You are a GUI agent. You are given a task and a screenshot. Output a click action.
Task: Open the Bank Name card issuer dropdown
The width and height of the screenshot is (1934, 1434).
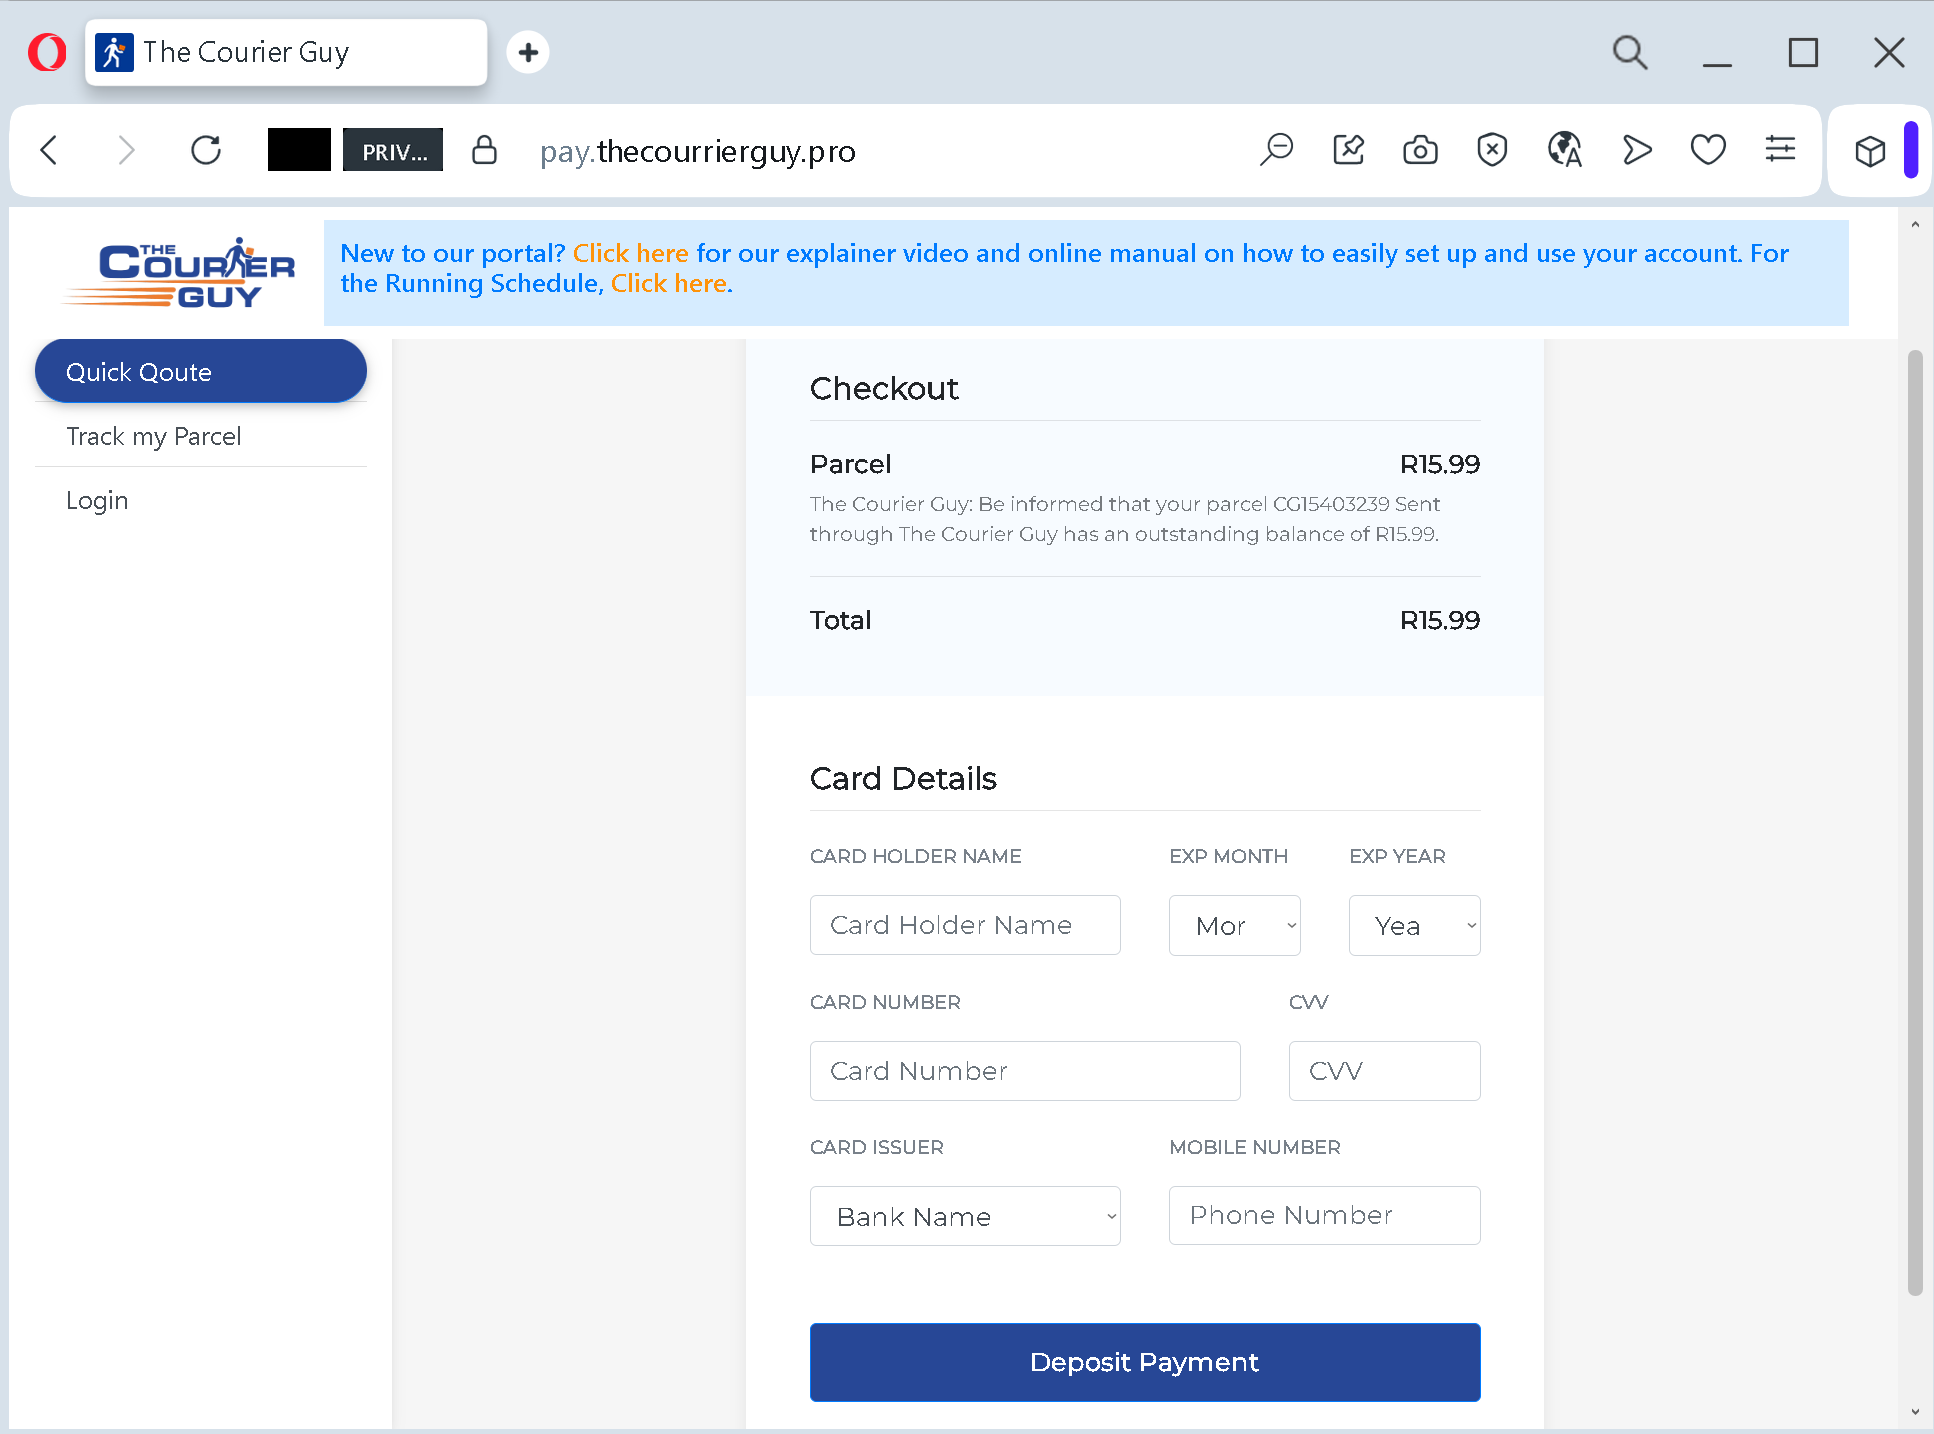[964, 1217]
